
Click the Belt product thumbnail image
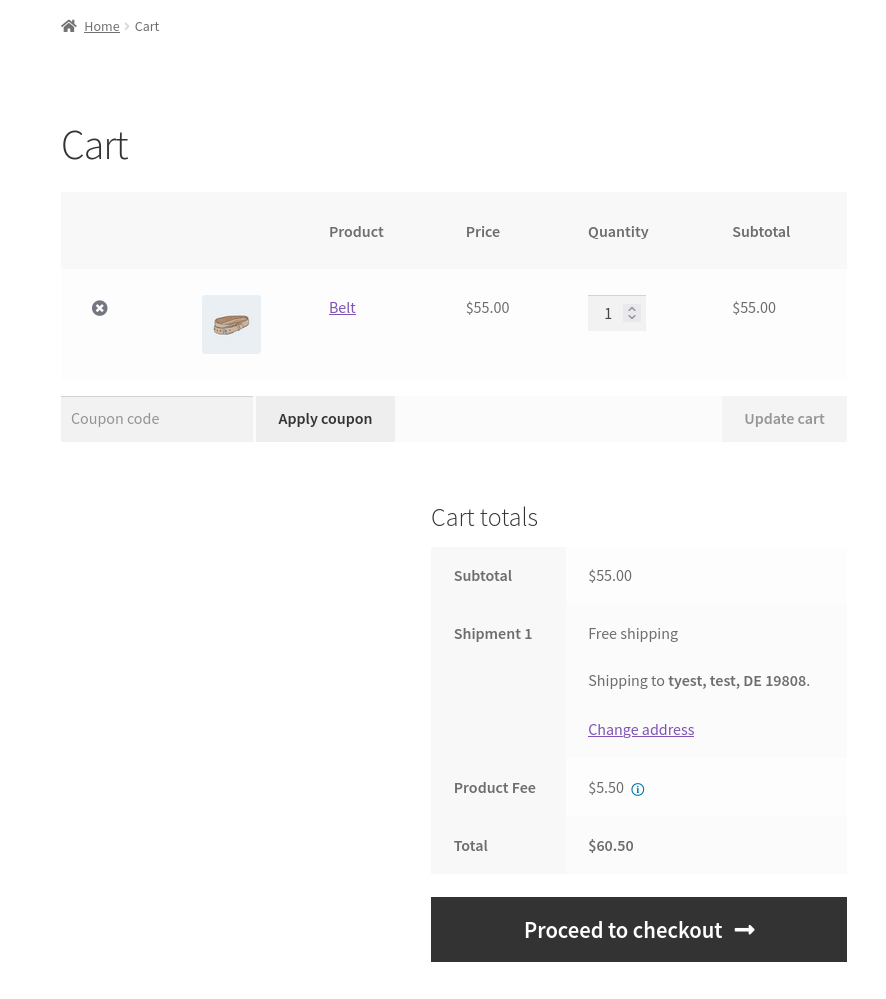[231, 324]
